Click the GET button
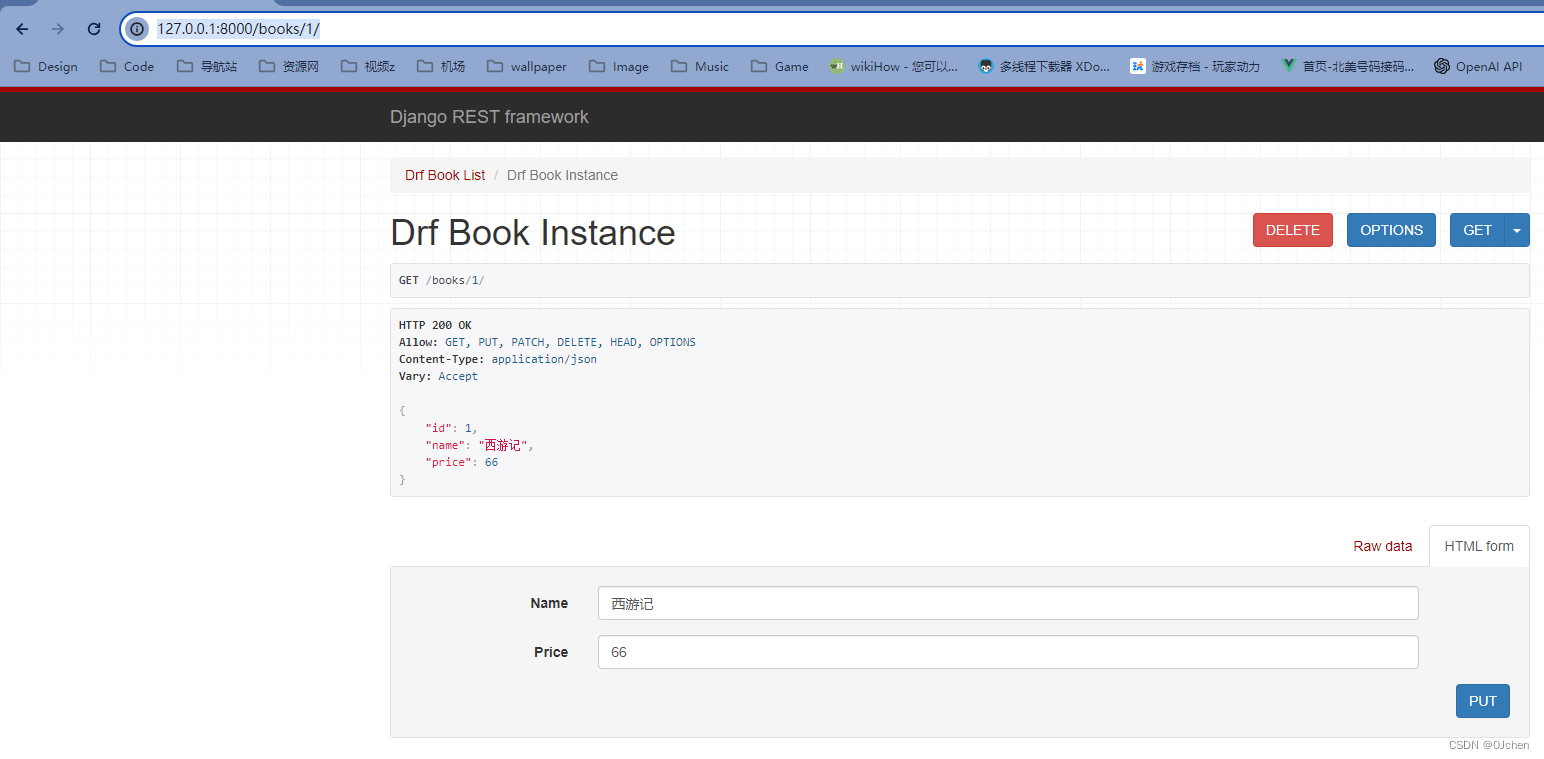 tap(1477, 230)
